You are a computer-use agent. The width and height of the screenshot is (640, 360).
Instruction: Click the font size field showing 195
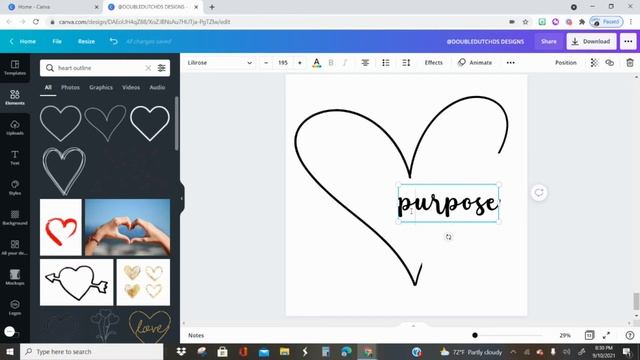[283, 63]
